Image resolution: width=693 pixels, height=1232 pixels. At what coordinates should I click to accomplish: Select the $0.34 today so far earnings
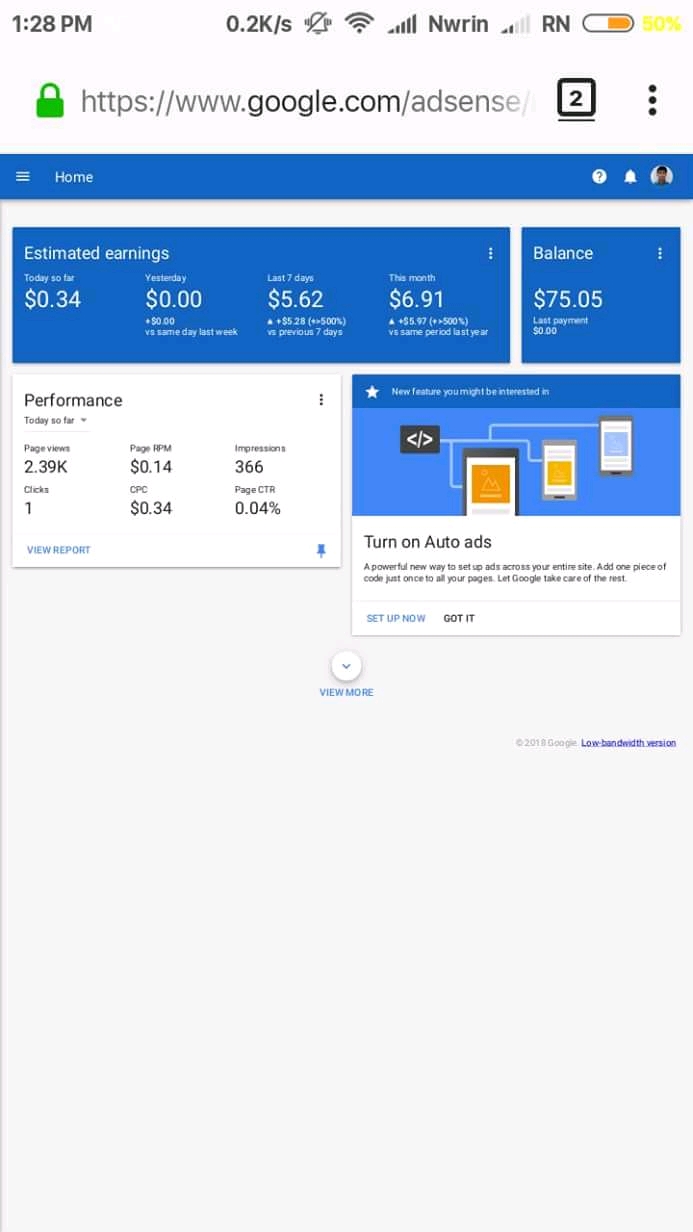53,299
